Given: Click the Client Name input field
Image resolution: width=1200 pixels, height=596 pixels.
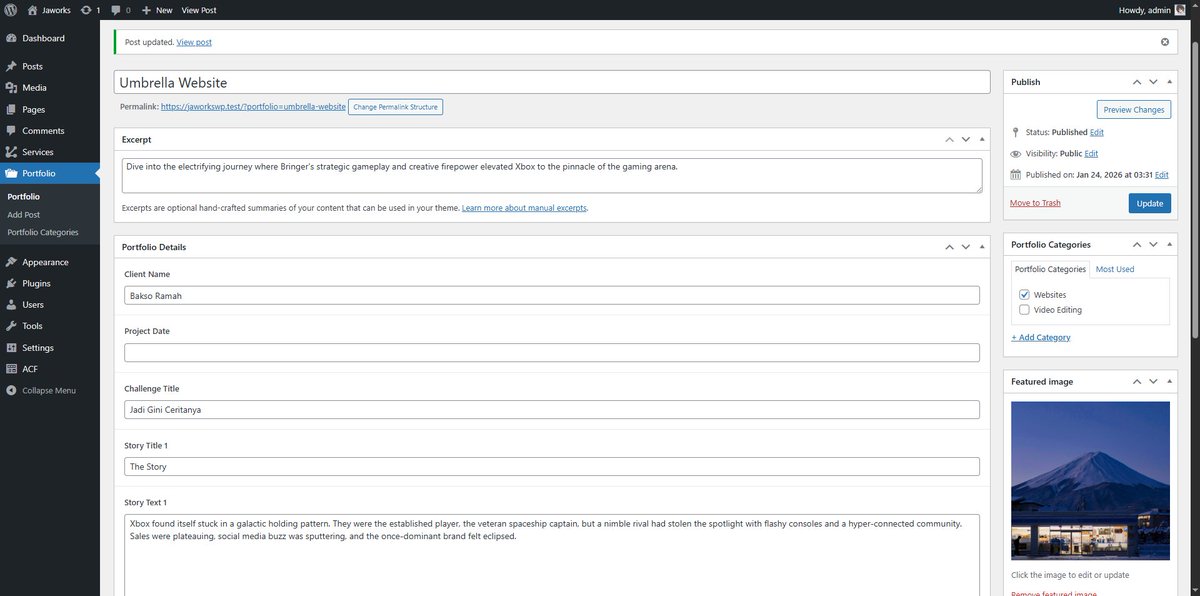Looking at the screenshot, I should tap(552, 295).
